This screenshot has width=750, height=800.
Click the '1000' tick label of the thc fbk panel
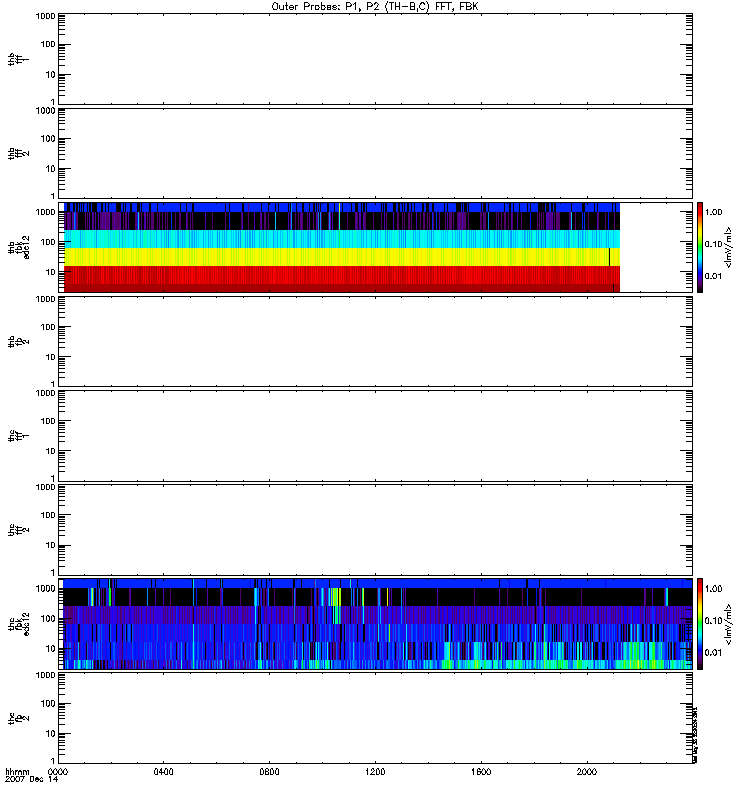click(45, 589)
